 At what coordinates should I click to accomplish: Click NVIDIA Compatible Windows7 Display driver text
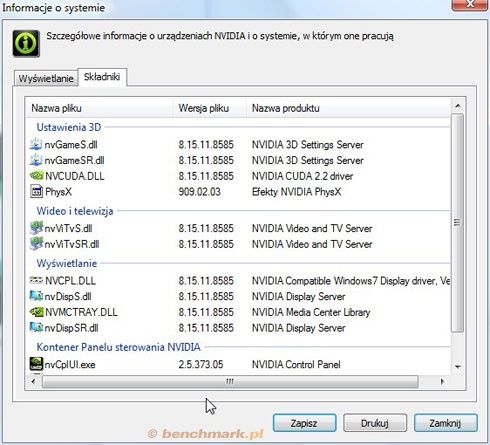[351, 281]
